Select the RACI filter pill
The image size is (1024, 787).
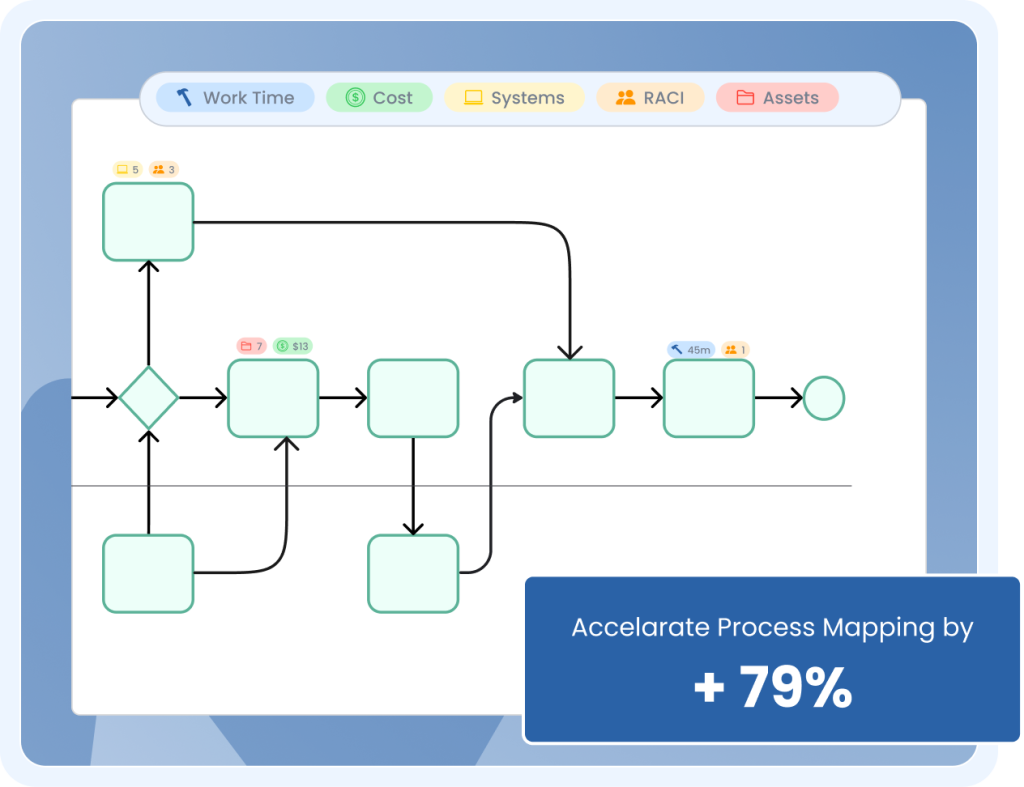tap(650, 98)
